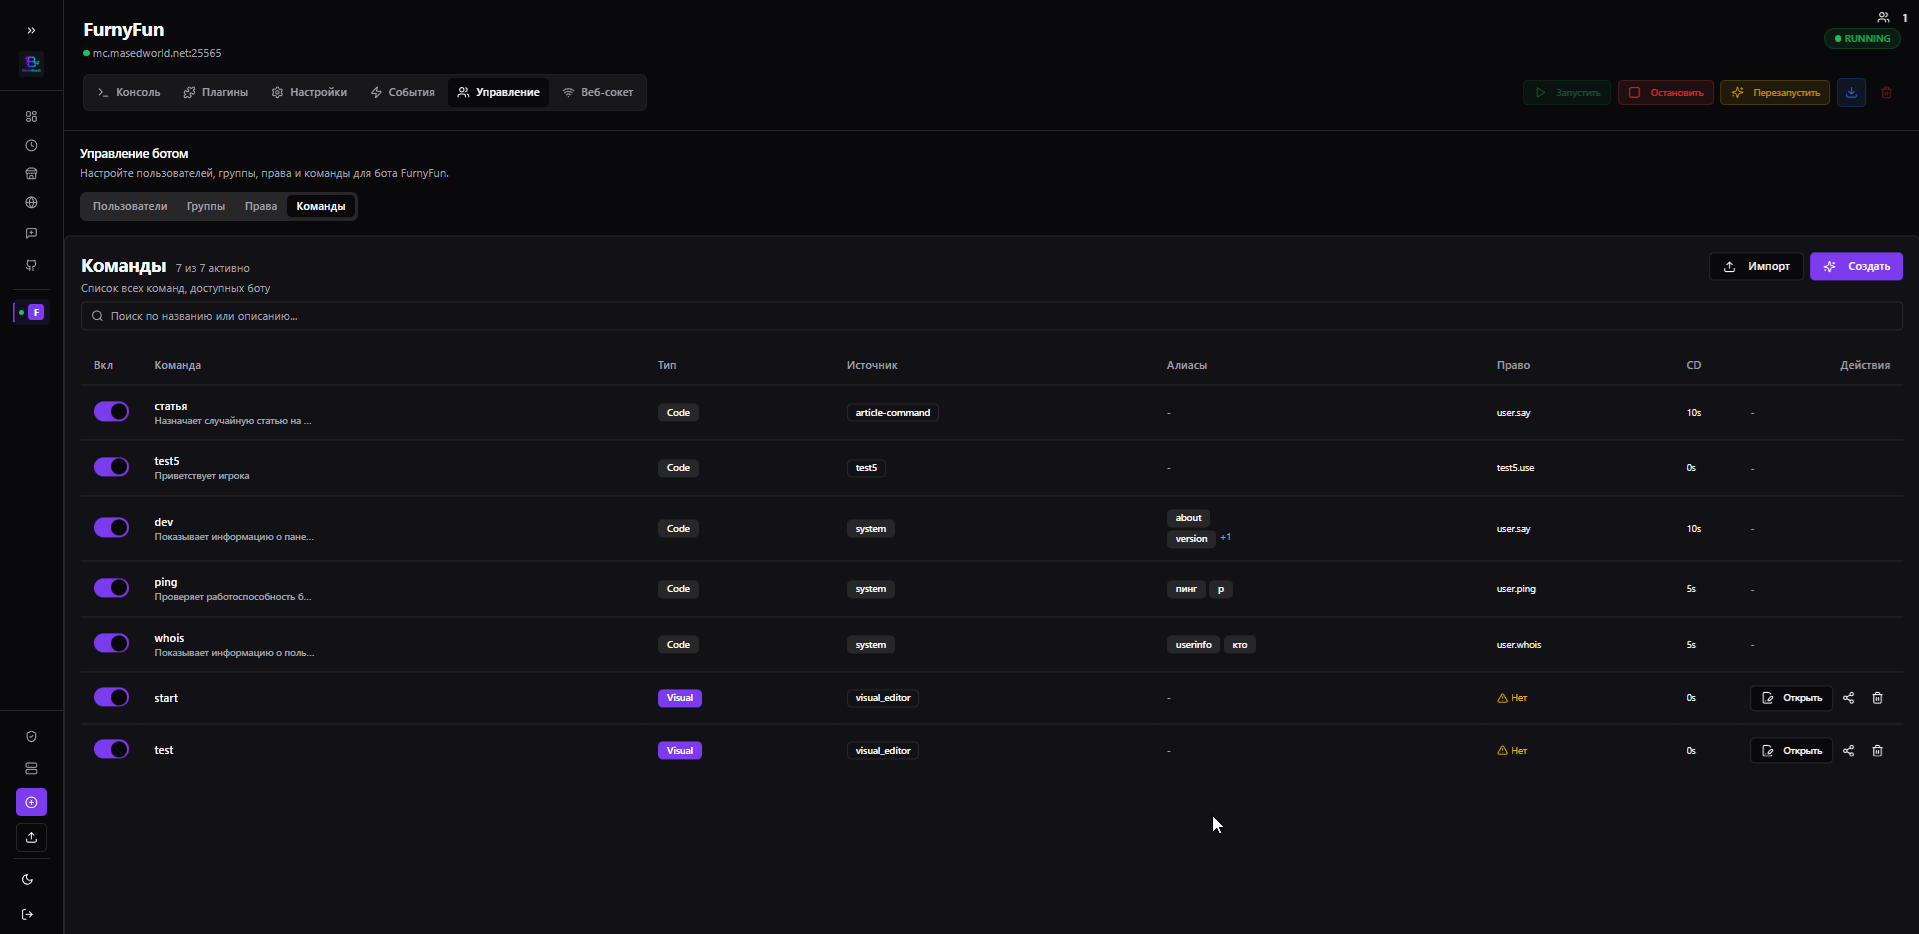Open the Настройки tab
Viewport: 1919px width, 934px height.
click(309, 92)
